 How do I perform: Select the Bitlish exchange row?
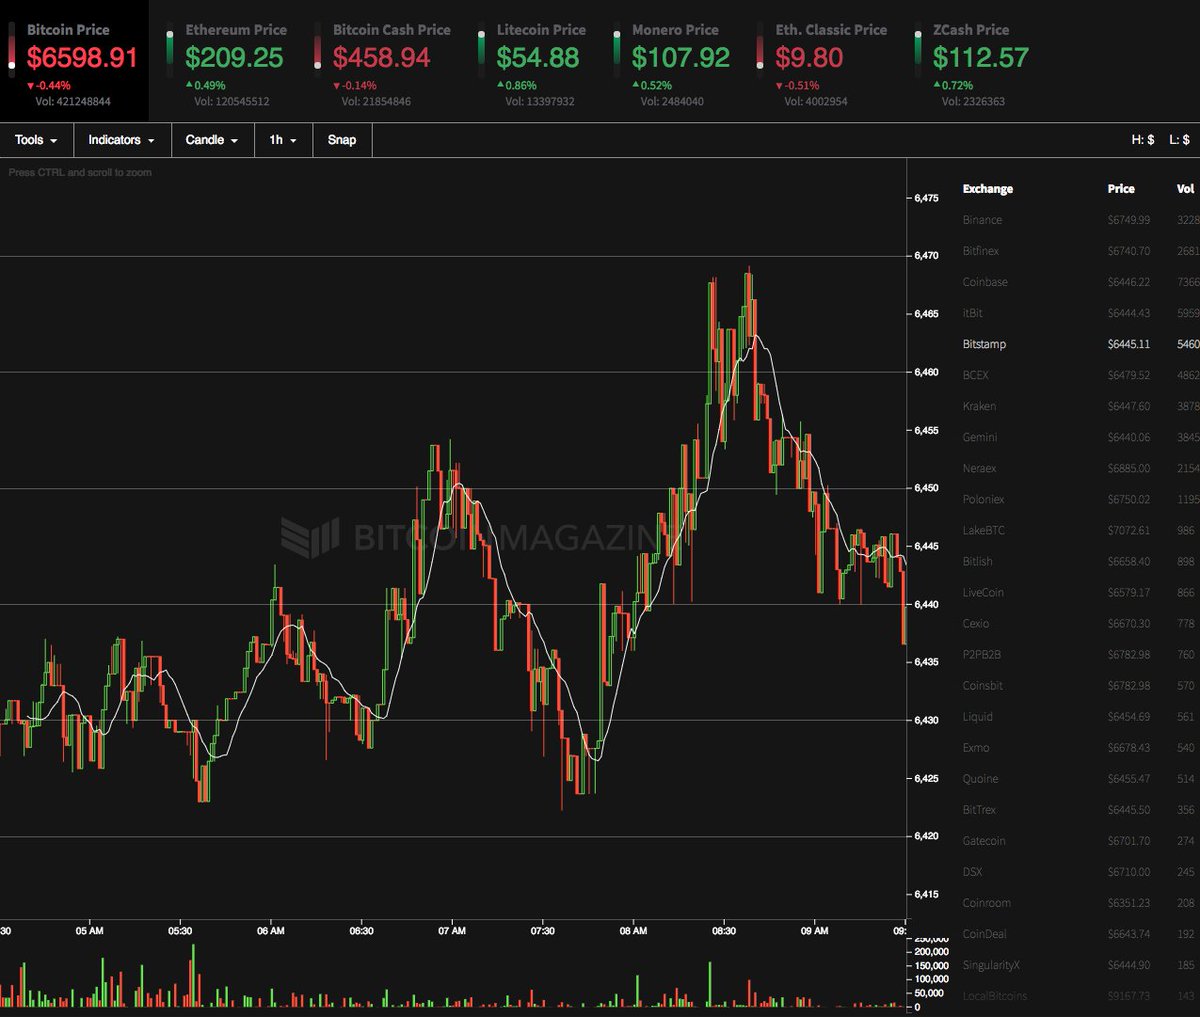[x=1080, y=561]
